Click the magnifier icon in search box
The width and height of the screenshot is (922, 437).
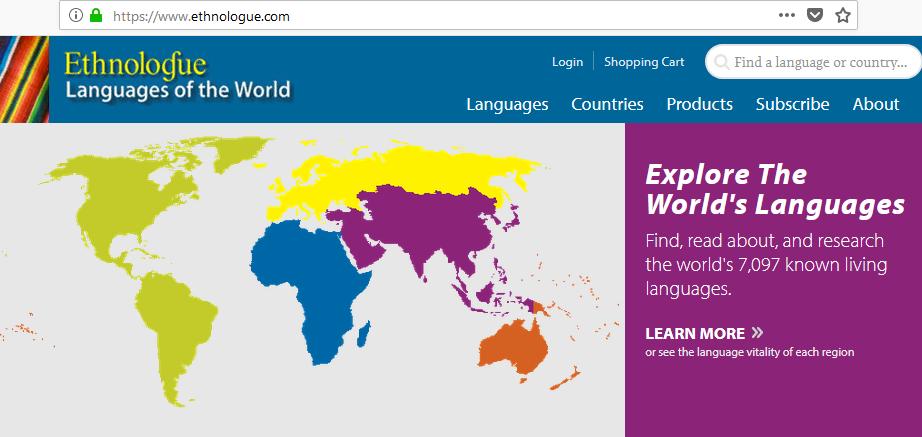[721, 62]
